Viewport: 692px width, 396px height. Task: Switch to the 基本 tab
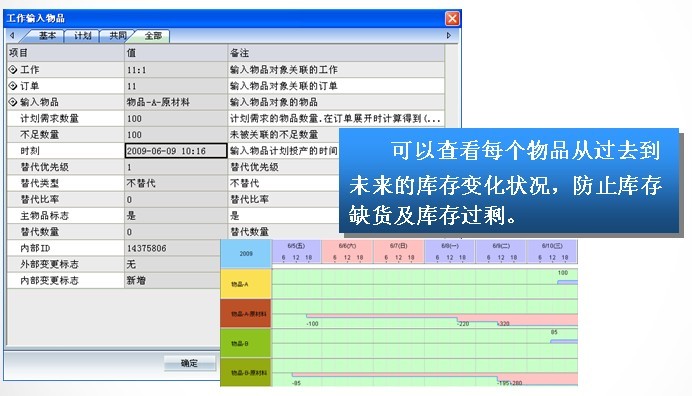point(46,36)
